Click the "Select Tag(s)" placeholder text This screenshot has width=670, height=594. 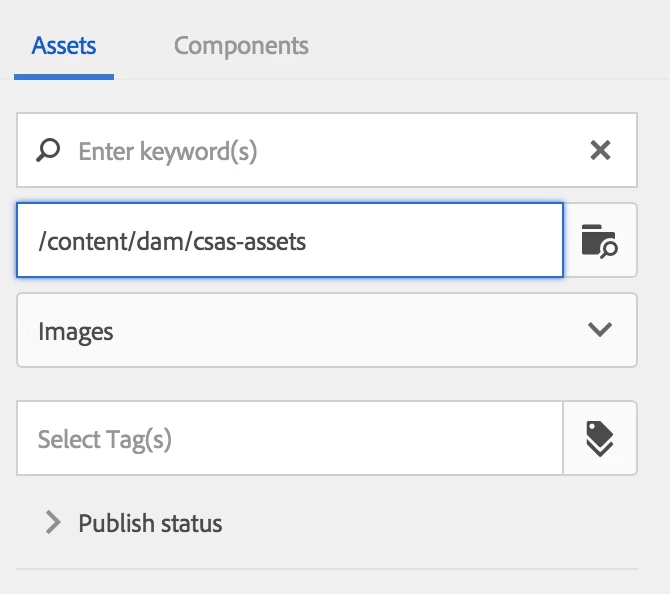tap(105, 439)
